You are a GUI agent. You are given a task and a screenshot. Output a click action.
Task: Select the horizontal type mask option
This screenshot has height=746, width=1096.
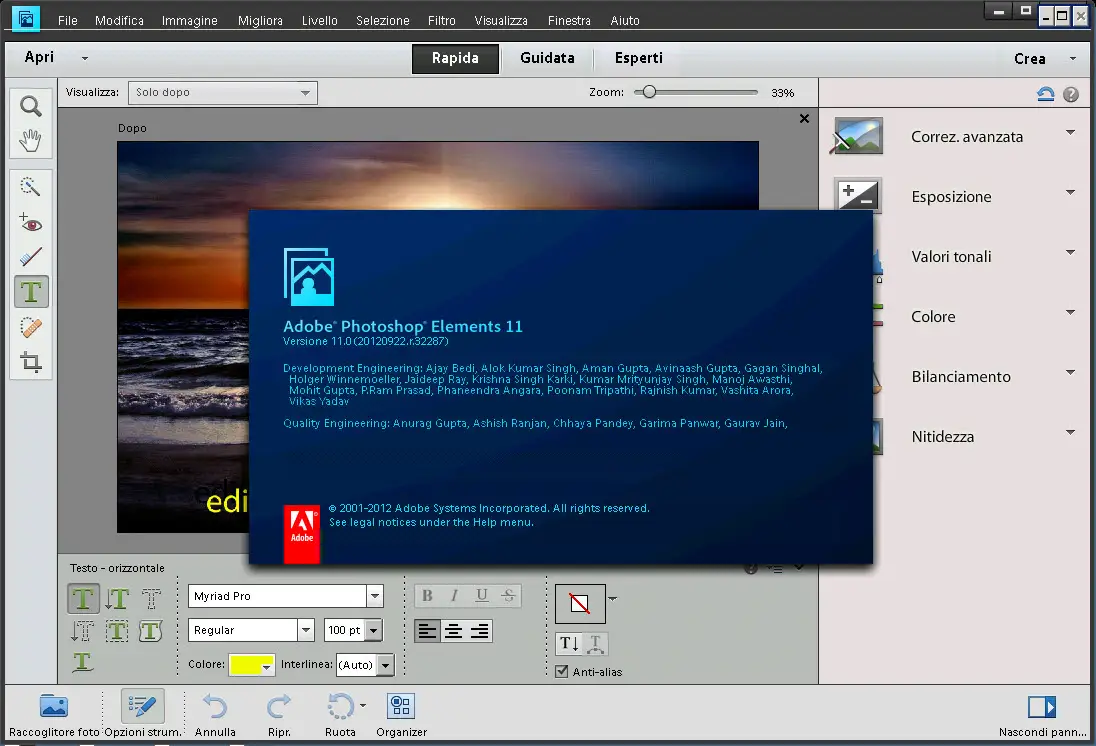point(151,599)
